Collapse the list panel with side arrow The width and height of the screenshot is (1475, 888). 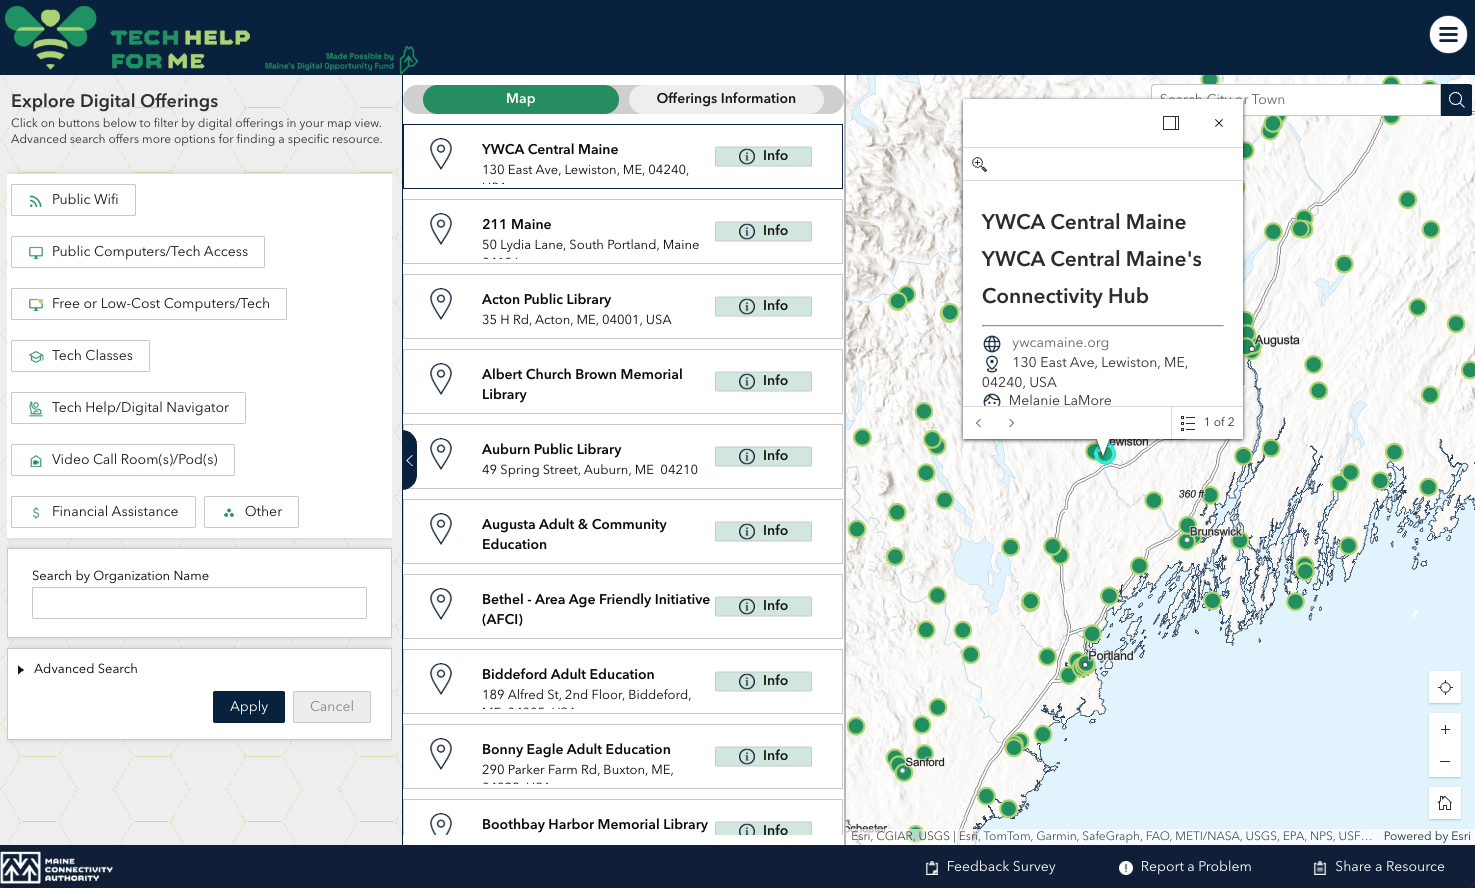(409, 460)
